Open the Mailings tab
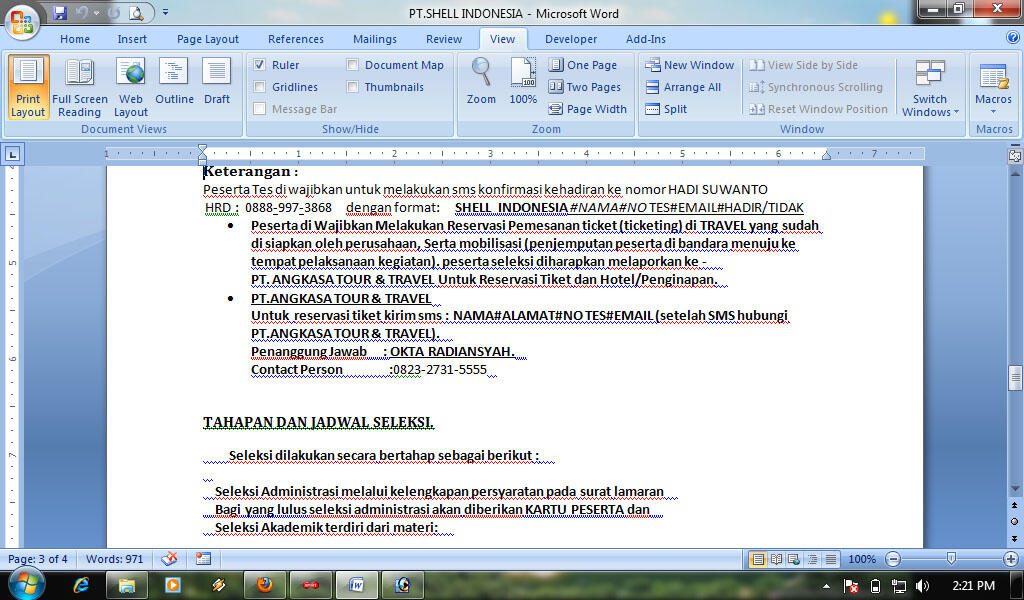 point(375,39)
